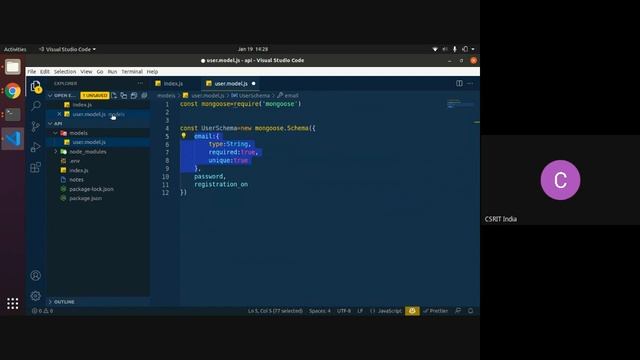Image resolution: width=640 pixels, height=360 pixels.
Task: Open Terminal from Ubuntu dock
Action: [13, 115]
